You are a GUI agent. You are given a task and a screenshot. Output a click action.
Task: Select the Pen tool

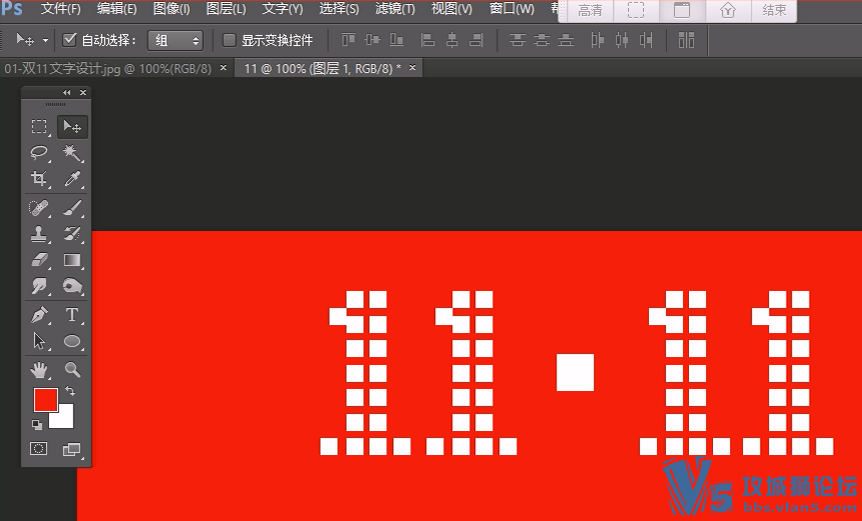[x=39, y=315]
